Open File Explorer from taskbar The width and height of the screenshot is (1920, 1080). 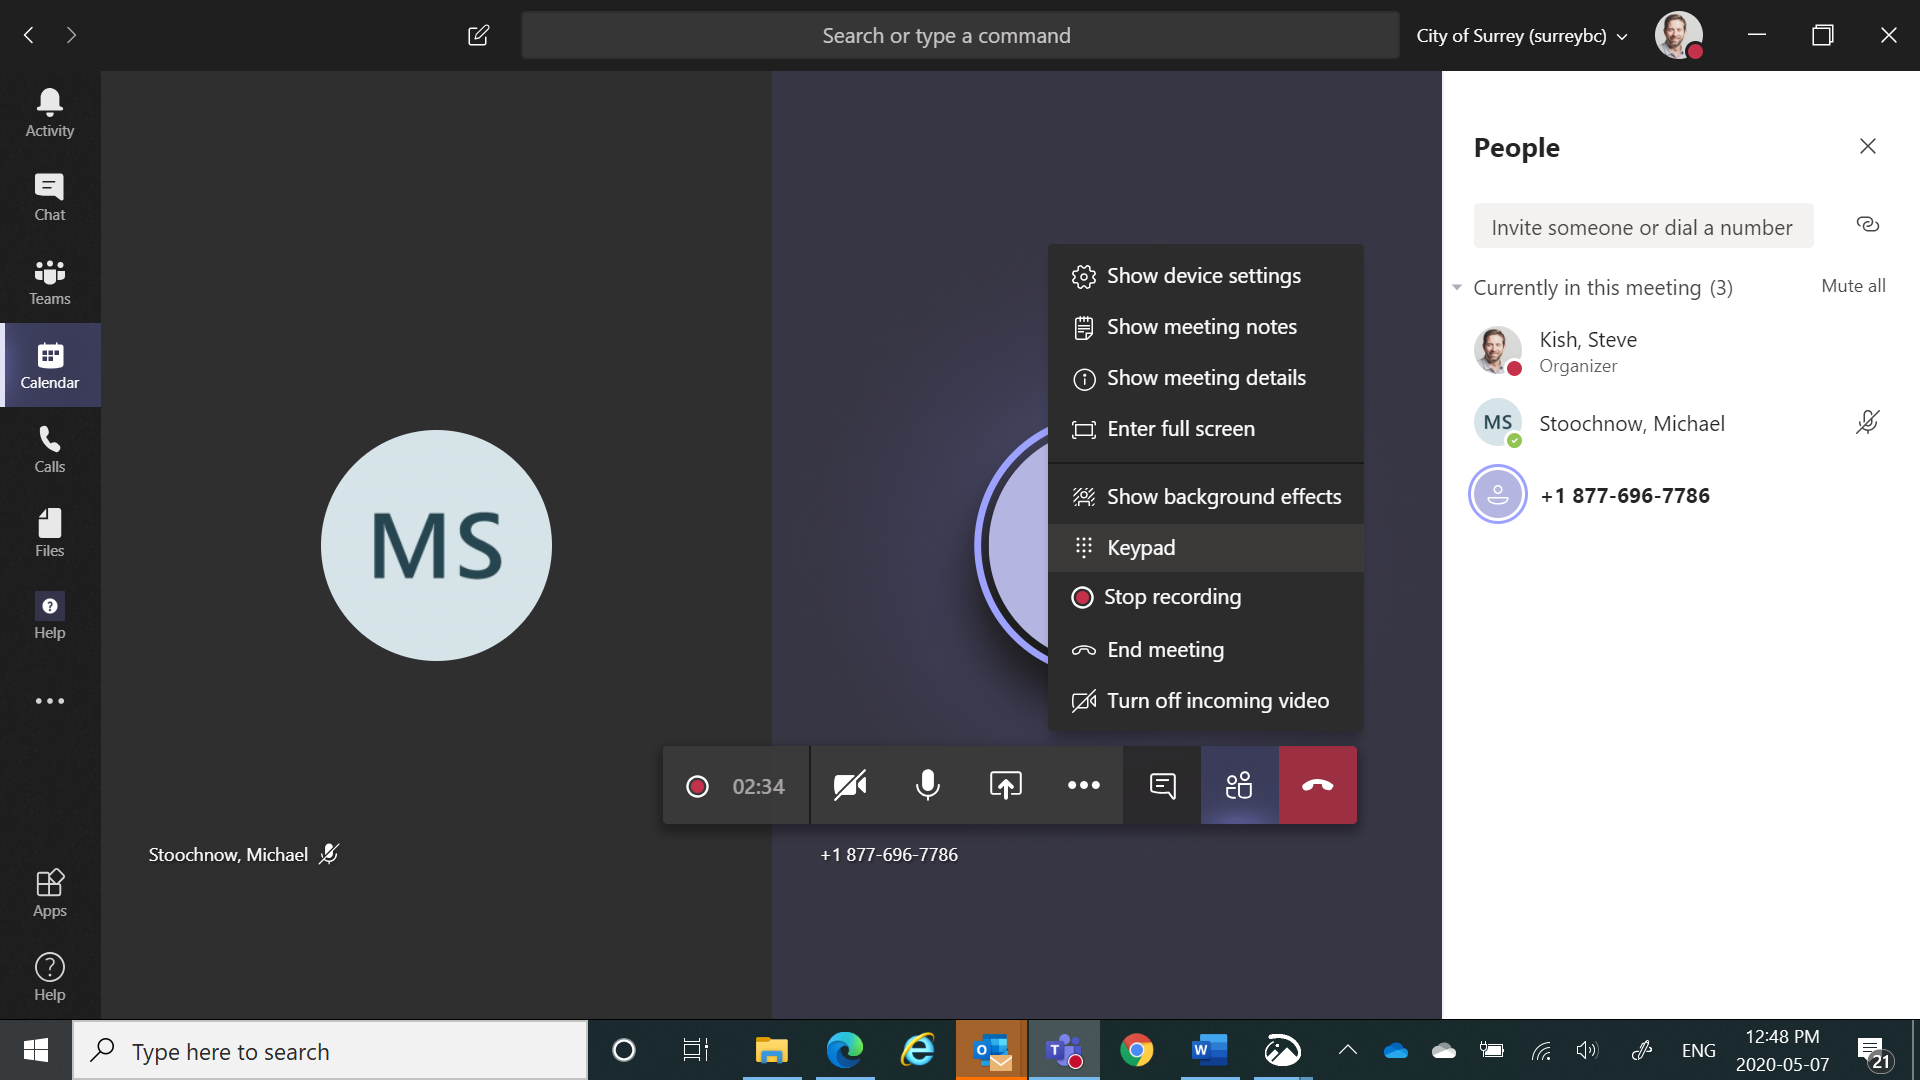click(x=771, y=1050)
